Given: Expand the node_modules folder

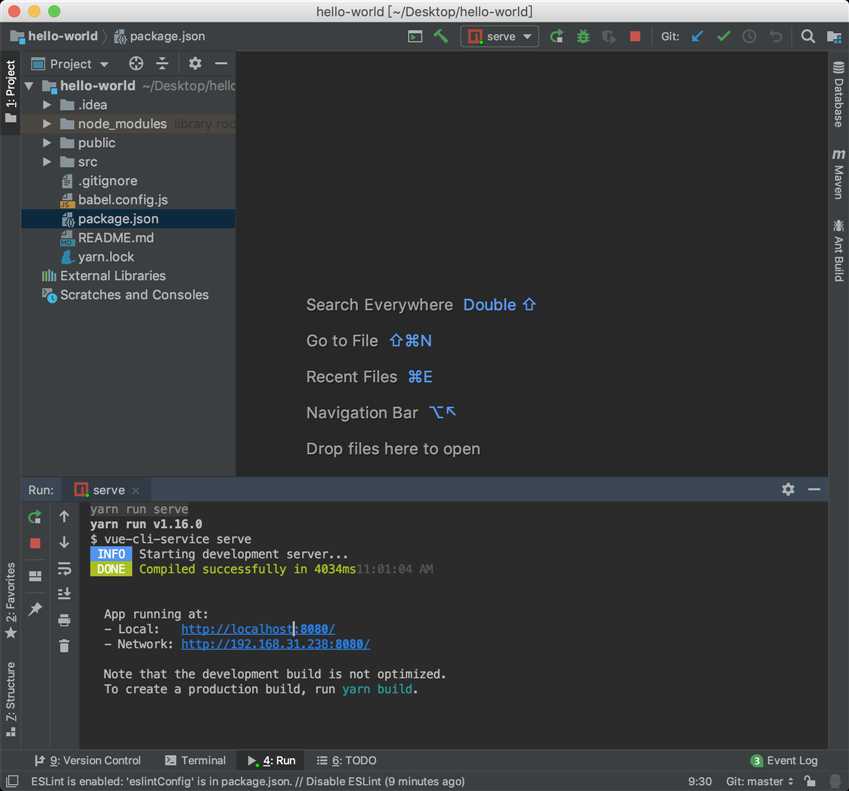Looking at the screenshot, I should [47, 124].
